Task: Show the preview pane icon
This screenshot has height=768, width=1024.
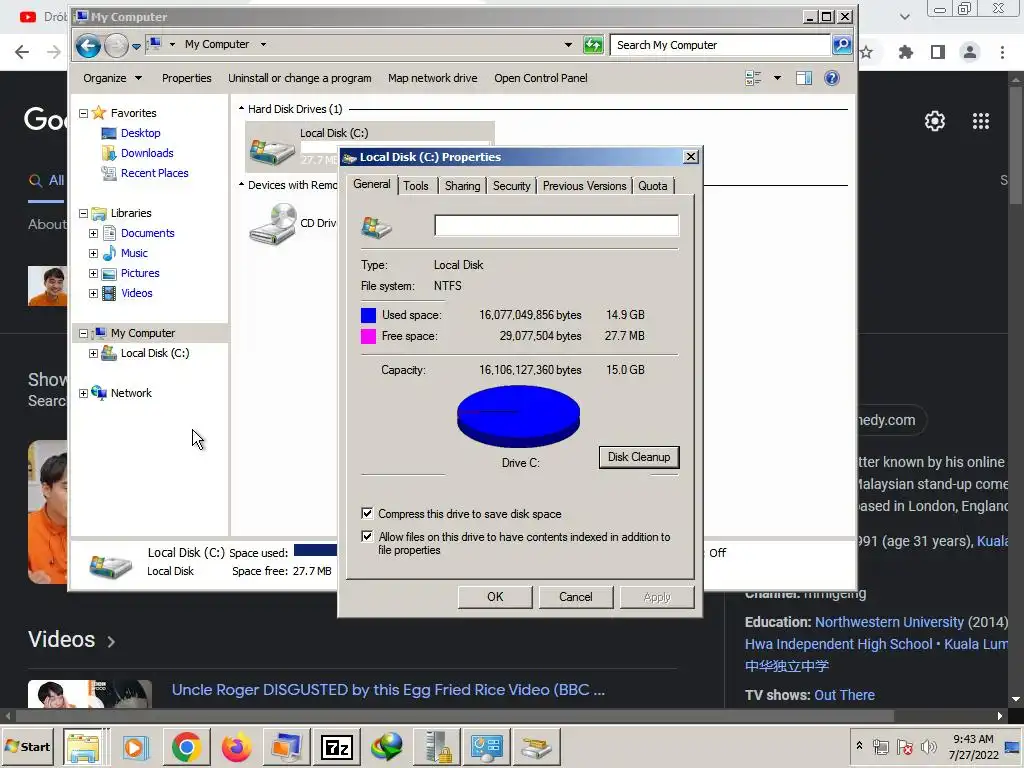Action: click(x=804, y=78)
